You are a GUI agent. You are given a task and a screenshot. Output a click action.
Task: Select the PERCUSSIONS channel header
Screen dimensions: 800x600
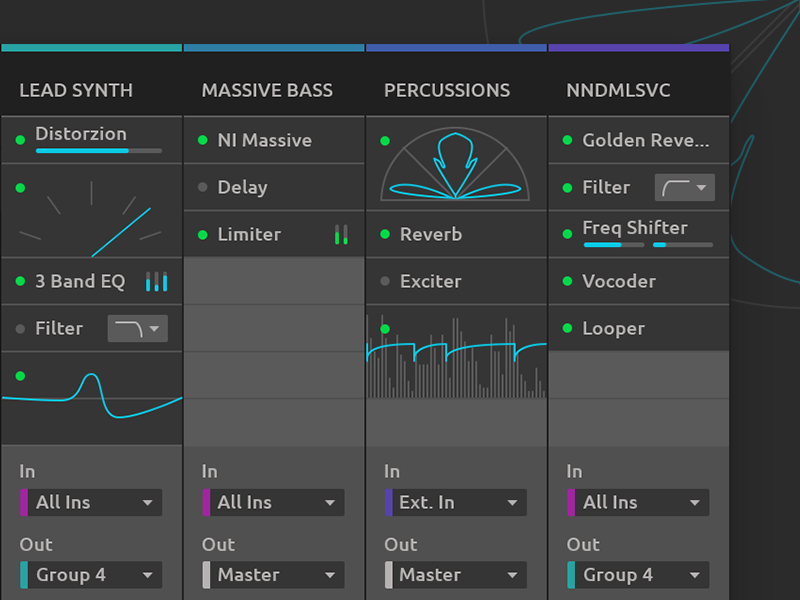click(446, 90)
